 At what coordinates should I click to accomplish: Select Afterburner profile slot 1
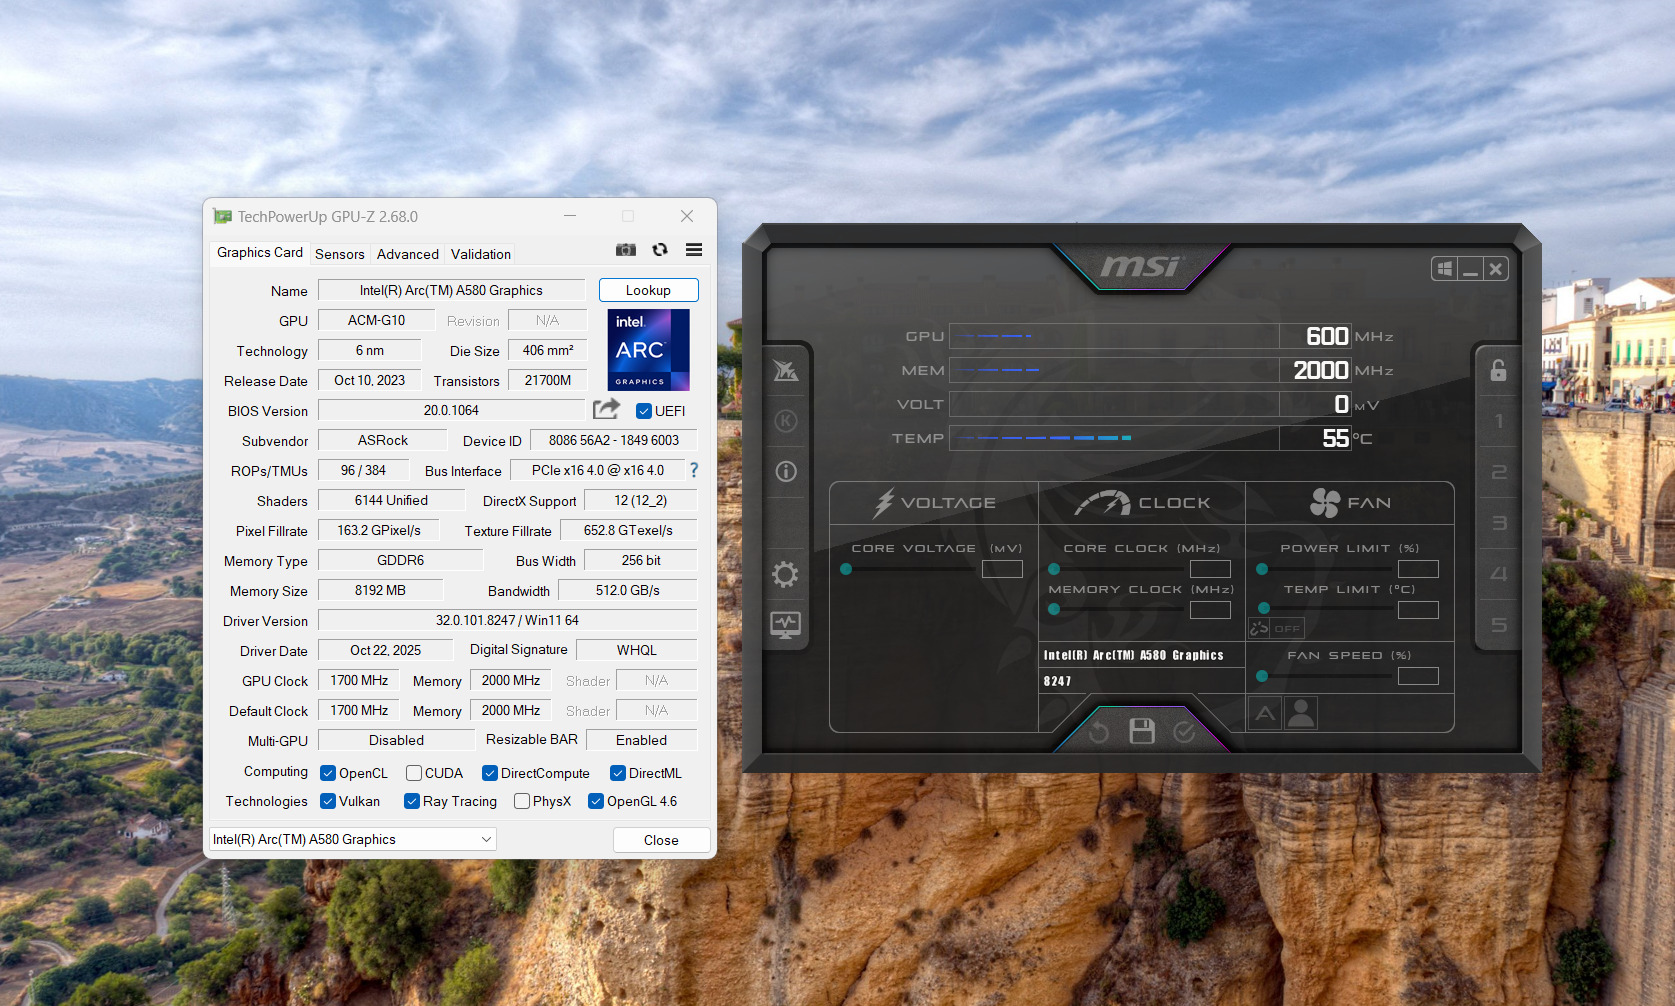(x=1499, y=421)
